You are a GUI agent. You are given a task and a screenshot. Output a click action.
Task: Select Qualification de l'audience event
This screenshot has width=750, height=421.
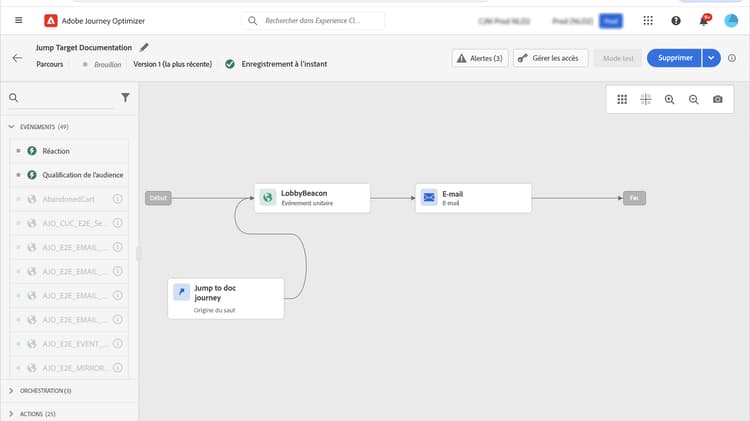point(70,175)
